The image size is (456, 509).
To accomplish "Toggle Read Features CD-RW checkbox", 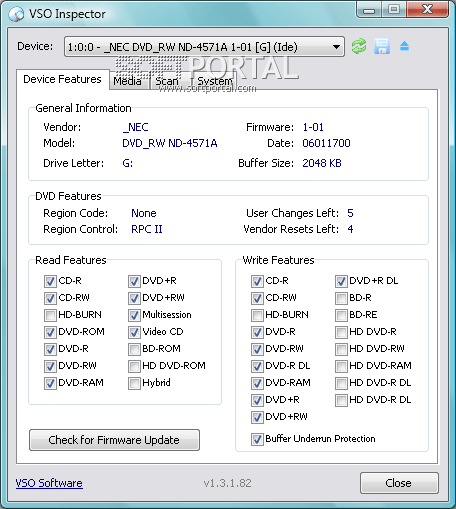I will [50, 298].
